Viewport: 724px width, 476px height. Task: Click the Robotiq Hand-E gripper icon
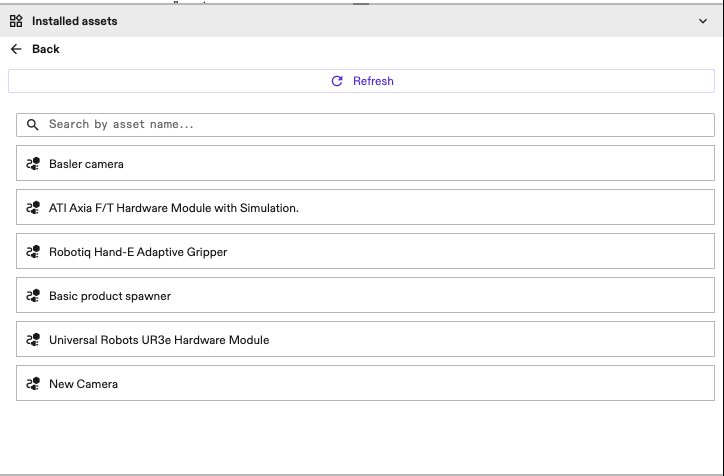point(33,252)
